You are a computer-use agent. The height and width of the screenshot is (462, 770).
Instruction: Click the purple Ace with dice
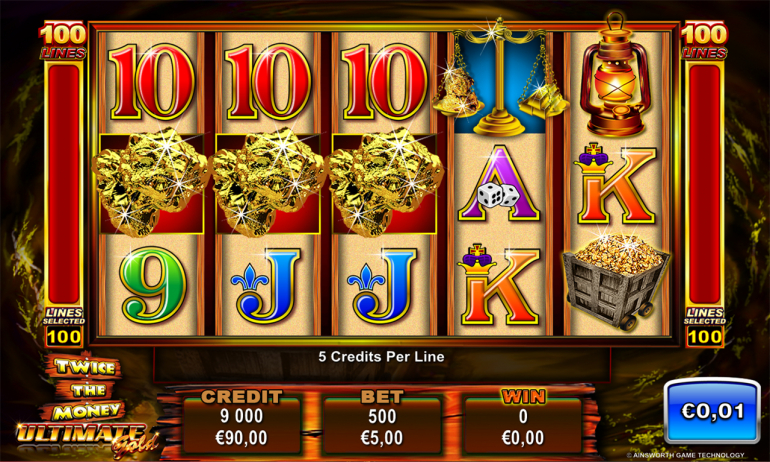click(x=499, y=183)
